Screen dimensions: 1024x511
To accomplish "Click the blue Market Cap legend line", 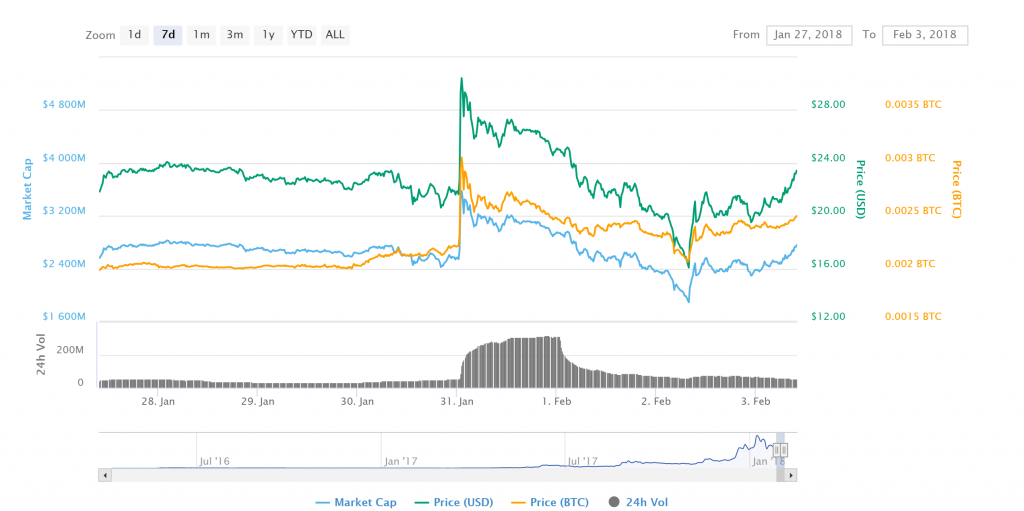I will pyautogui.click(x=322, y=502).
